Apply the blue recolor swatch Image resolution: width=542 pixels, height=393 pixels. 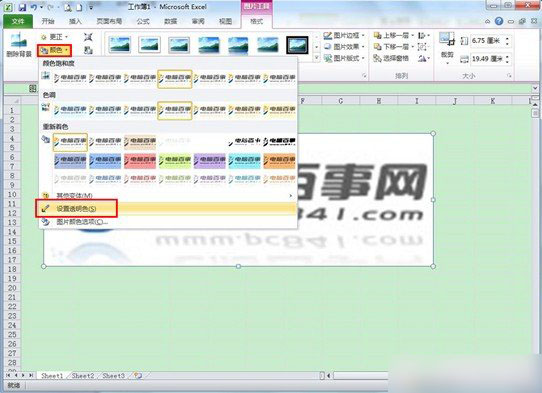(105, 160)
